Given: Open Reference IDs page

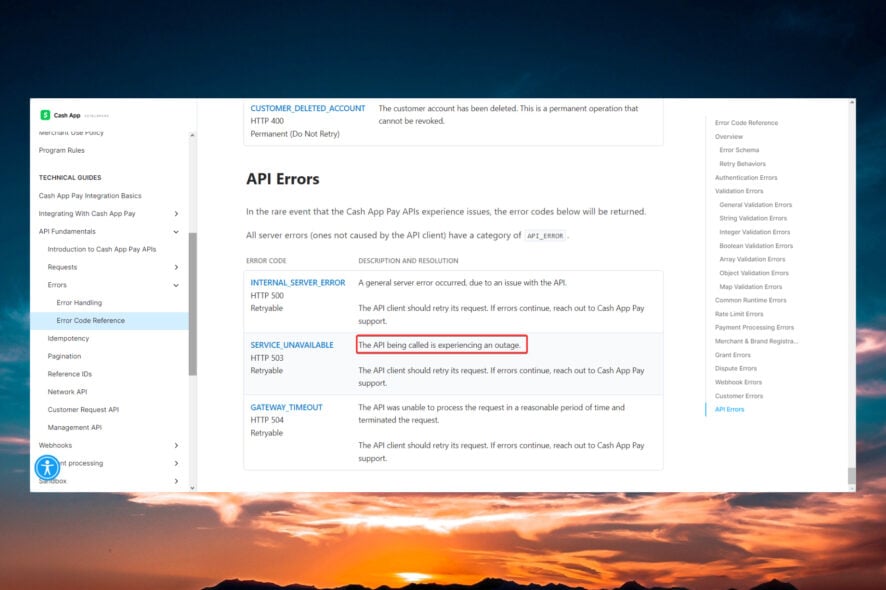Looking at the screenshot, I should 70,374.
